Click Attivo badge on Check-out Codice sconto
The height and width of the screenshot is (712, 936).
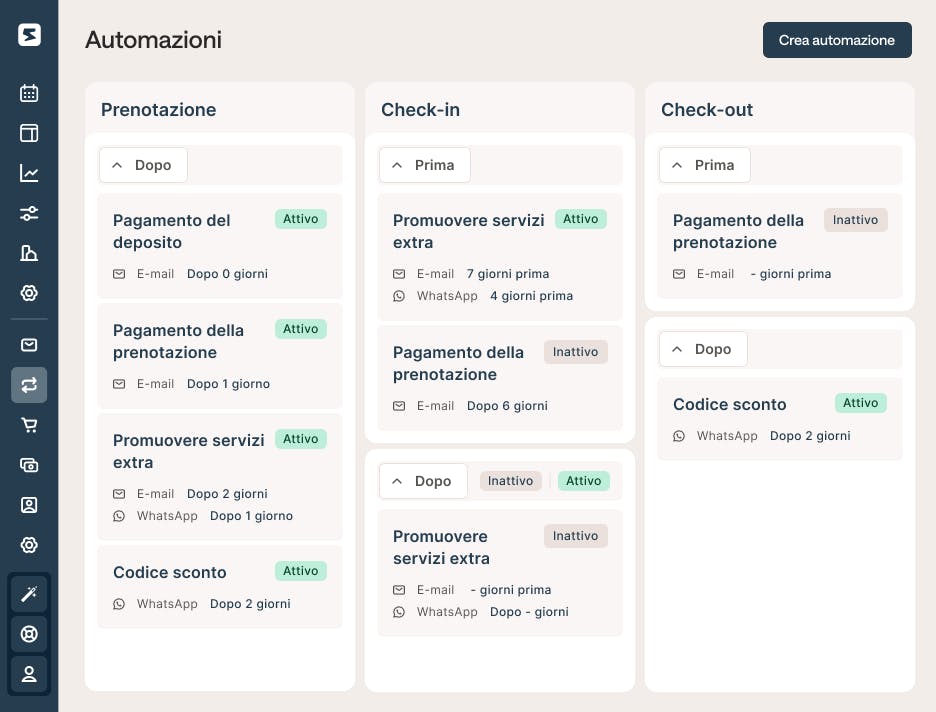pyautogui.click(x=861, y=403)
